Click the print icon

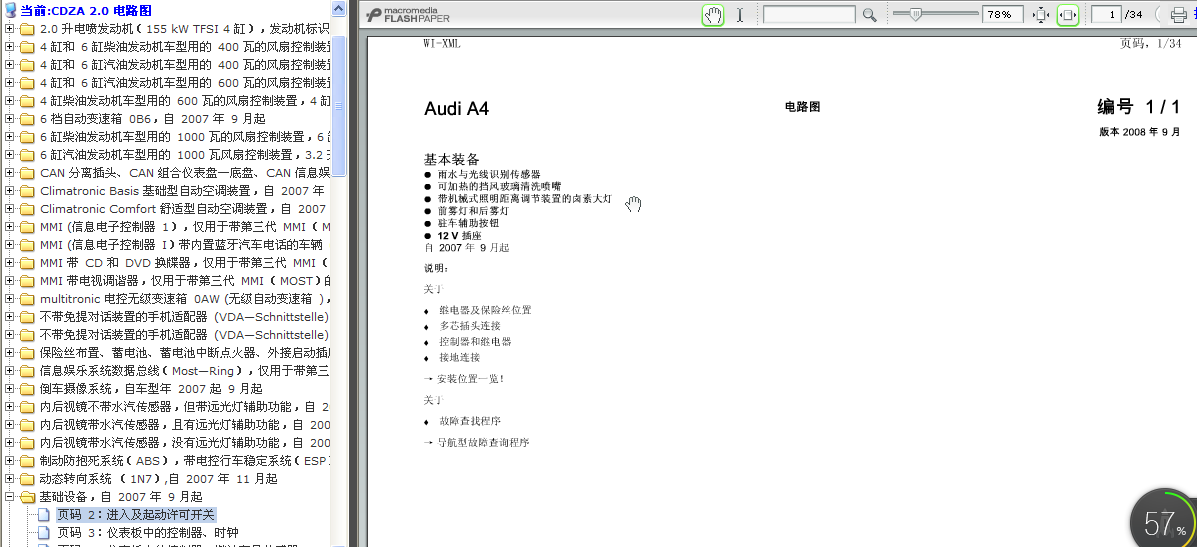1180,14
